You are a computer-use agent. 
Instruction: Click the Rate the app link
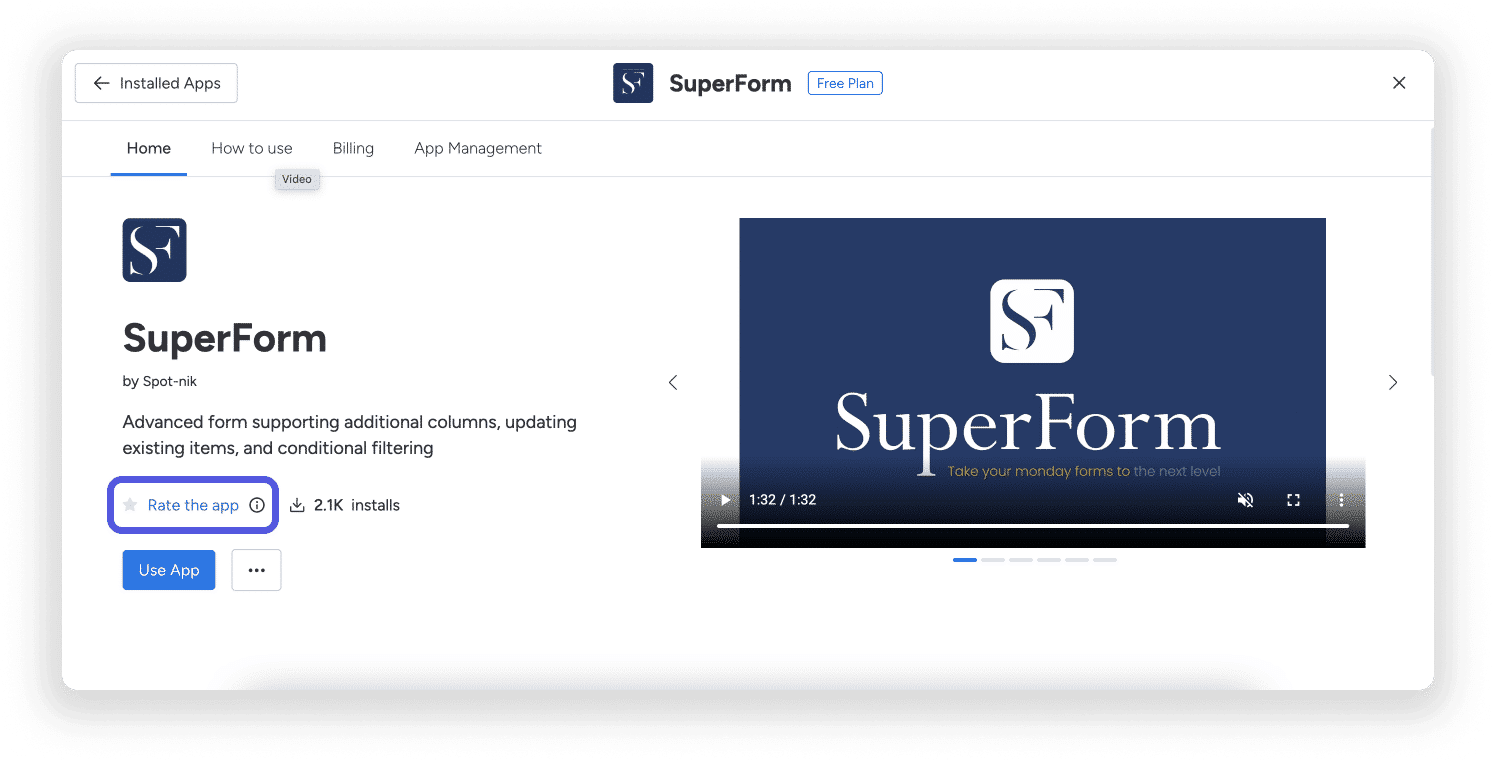point(193,505)
